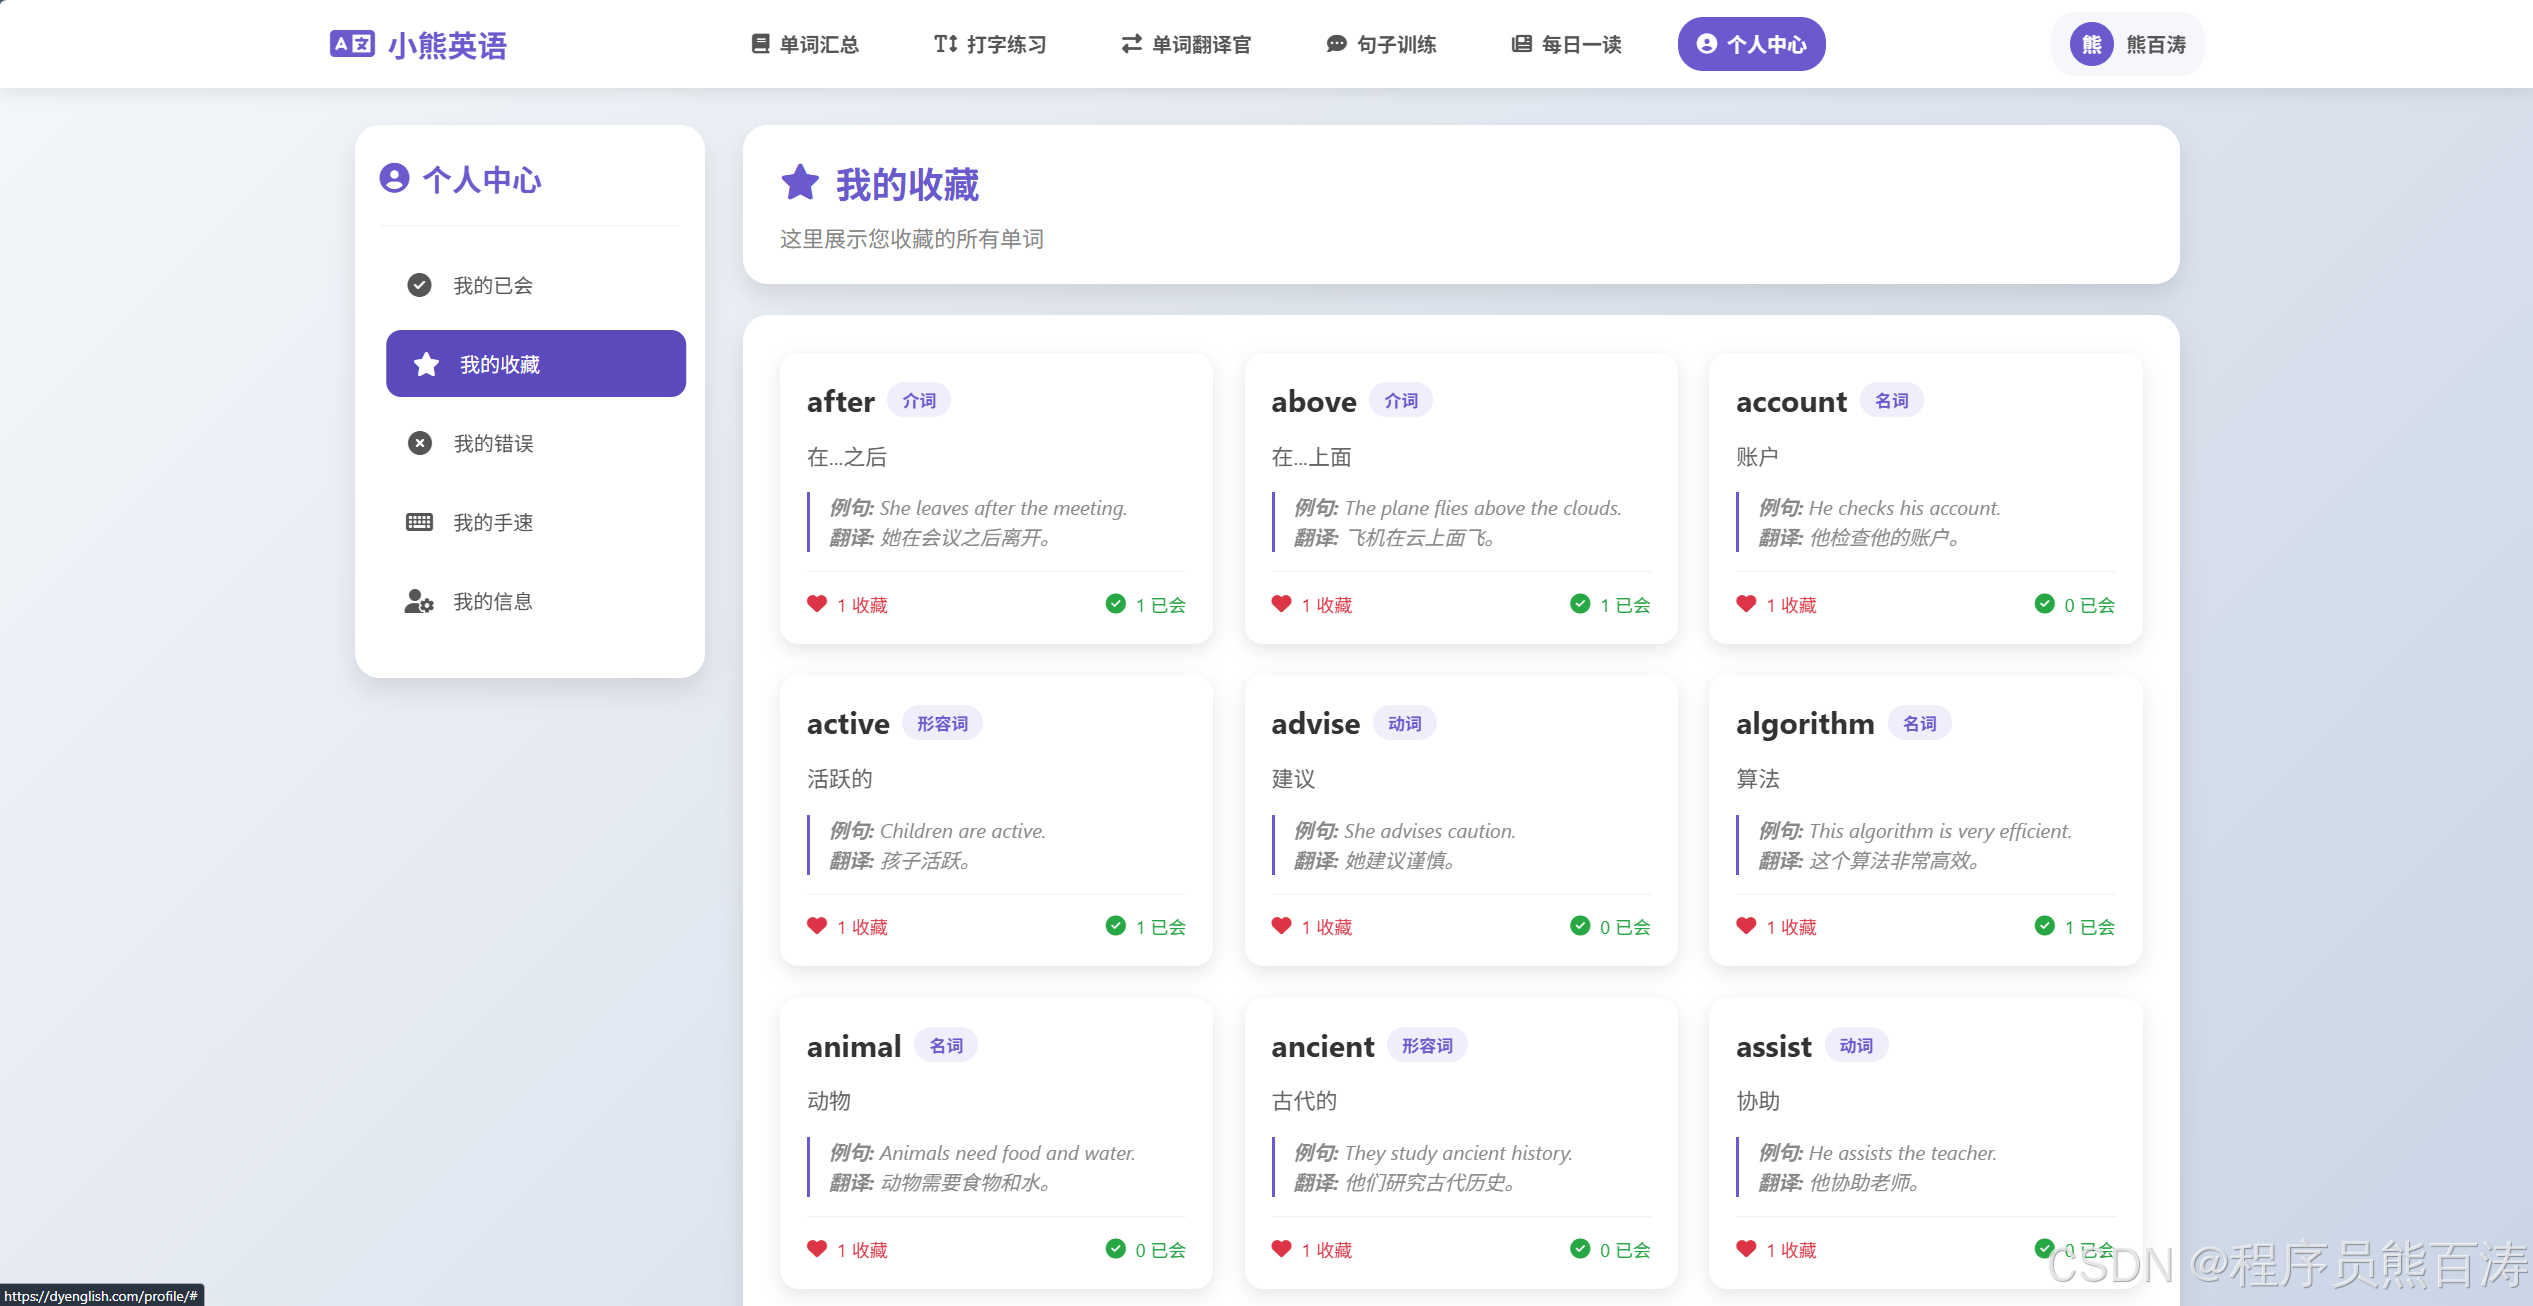Click the X circle icon beside 我的错误
Screen dimensions: 2533x1306
coord(419,443)
